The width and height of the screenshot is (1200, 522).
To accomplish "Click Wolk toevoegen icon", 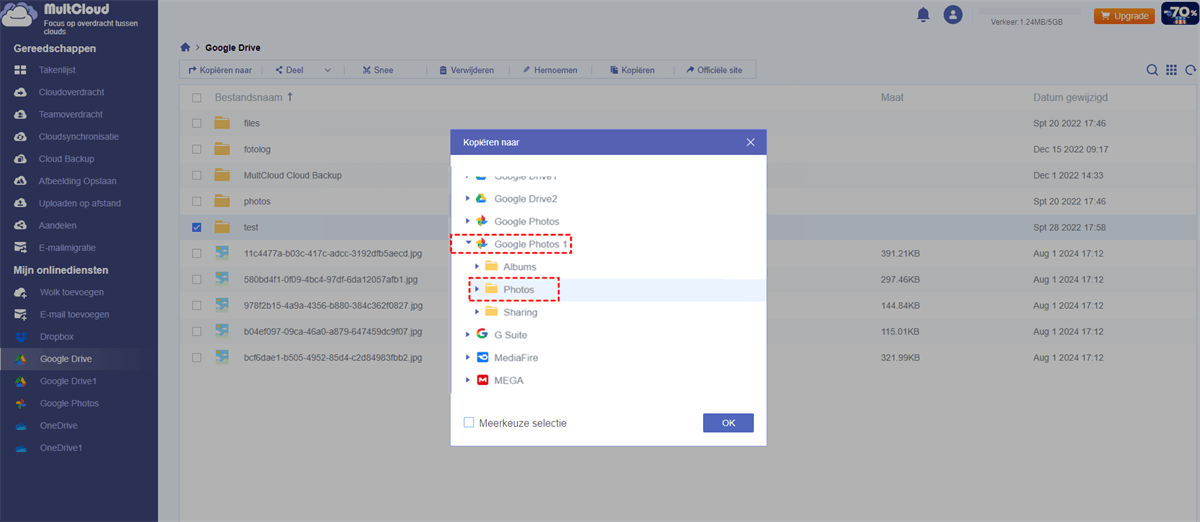I will [20, 292].
